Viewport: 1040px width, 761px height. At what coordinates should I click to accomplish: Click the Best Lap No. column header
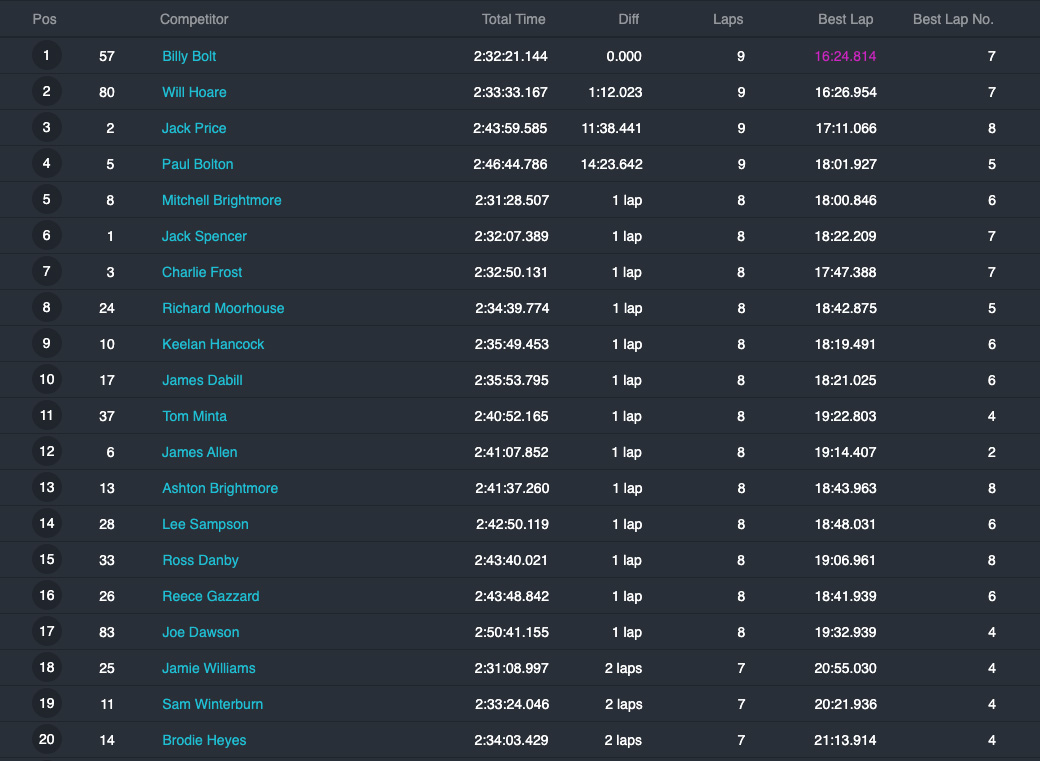[953, 19]
